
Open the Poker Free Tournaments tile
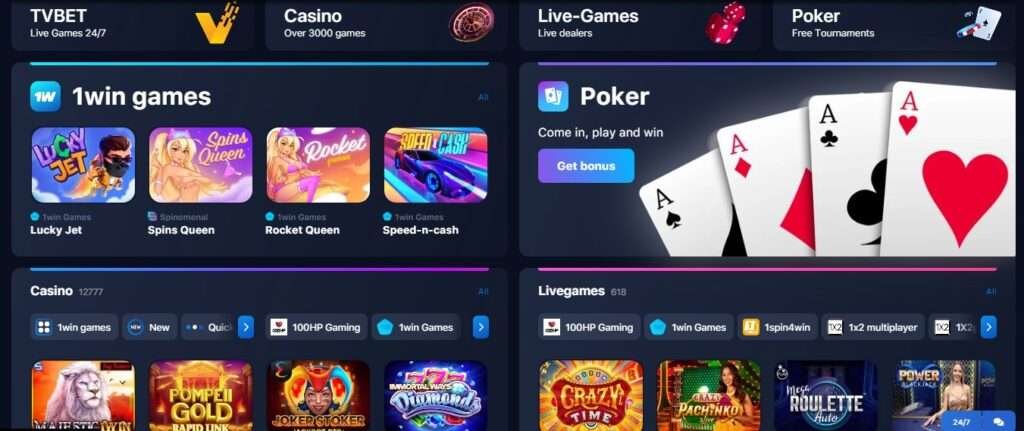click(x=894, y=25)
